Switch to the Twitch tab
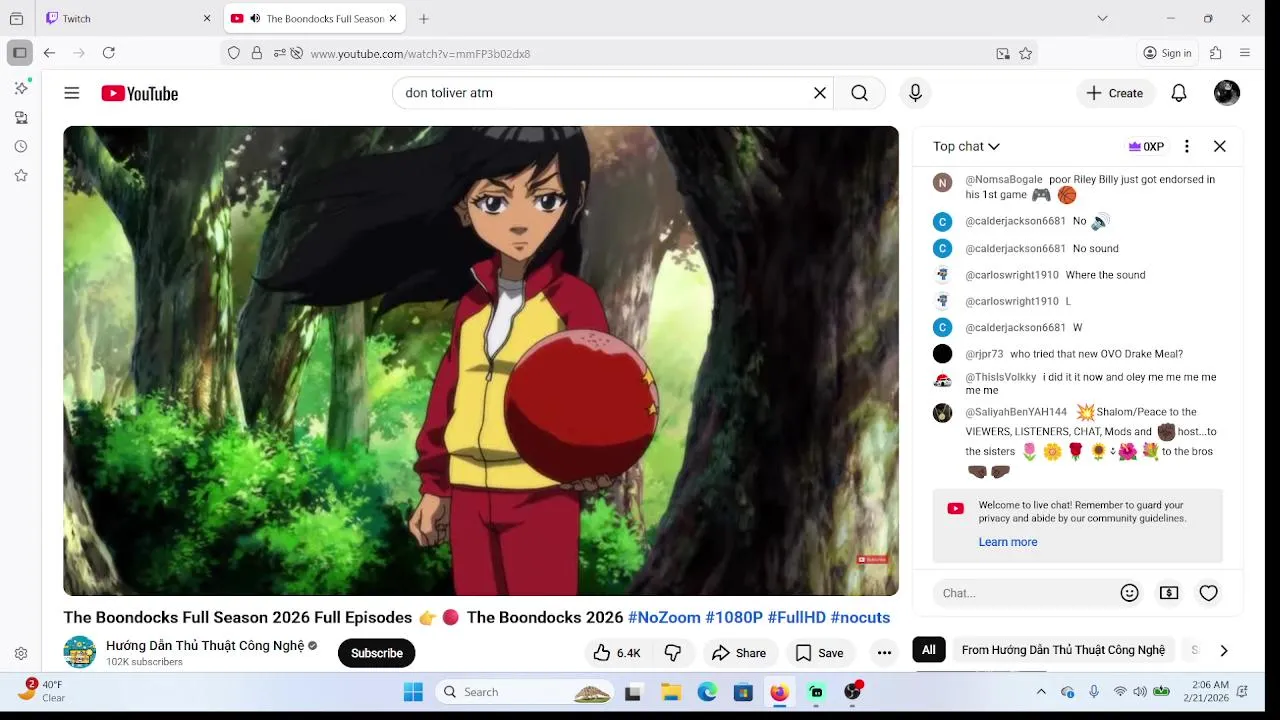Screen dimensions: 1280x720 pos(128,18)
